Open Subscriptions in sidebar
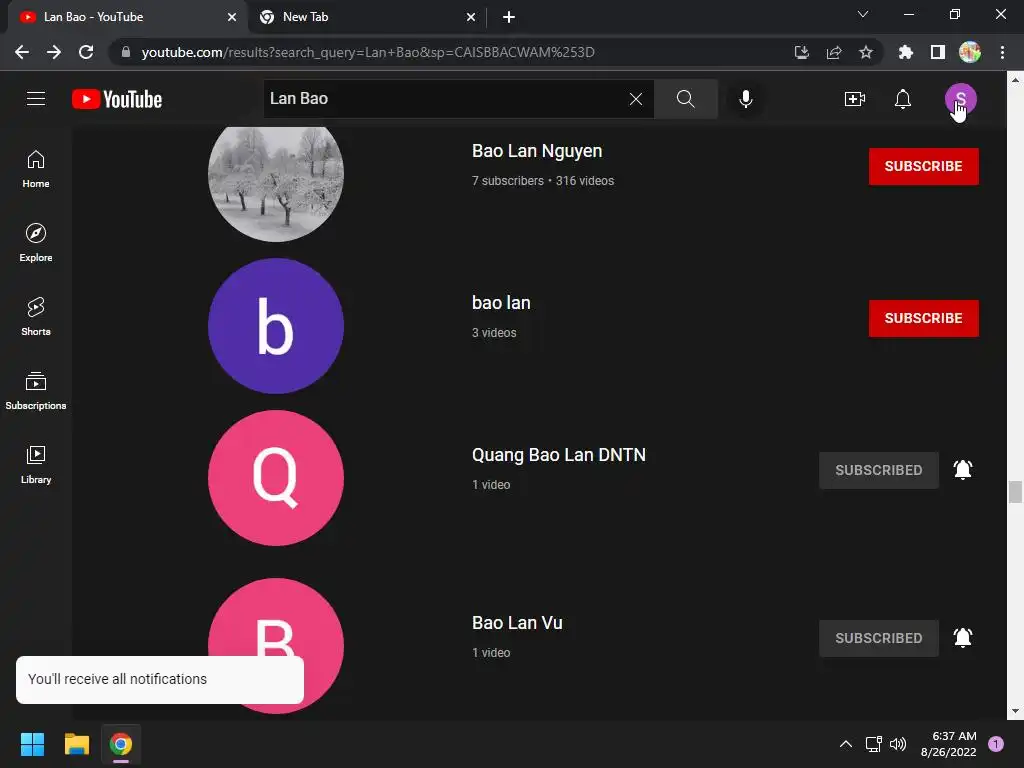This screenshot has width=1024, height=768. coord(36,391)
